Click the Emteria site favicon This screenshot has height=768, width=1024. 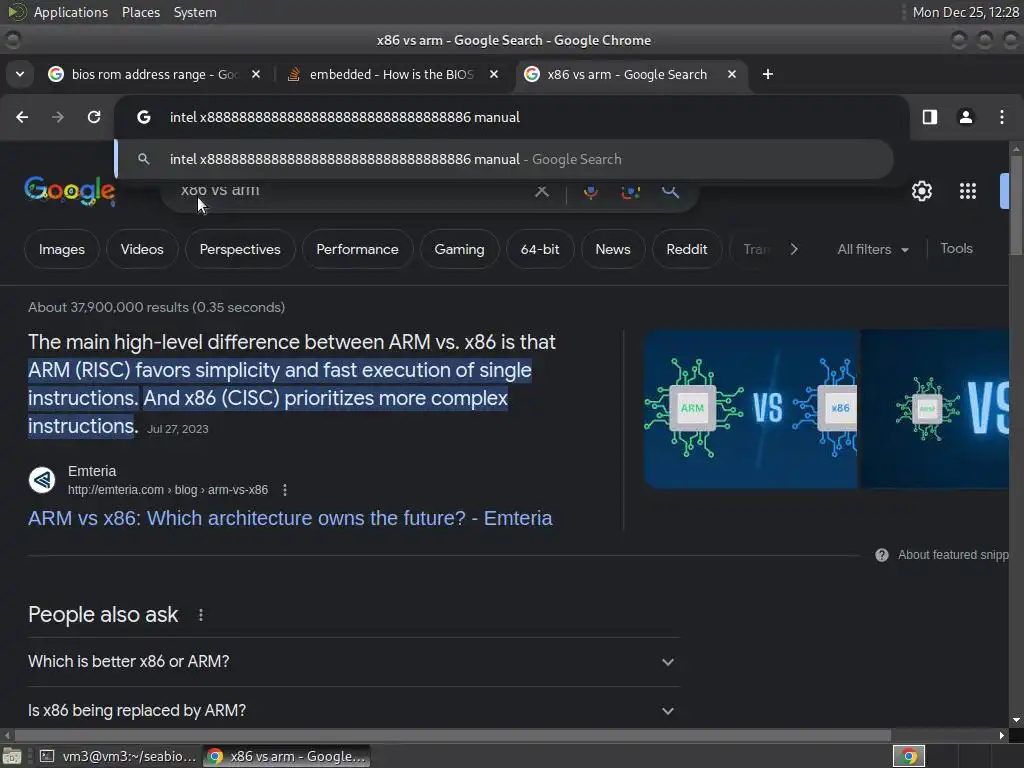coord(42,480)
